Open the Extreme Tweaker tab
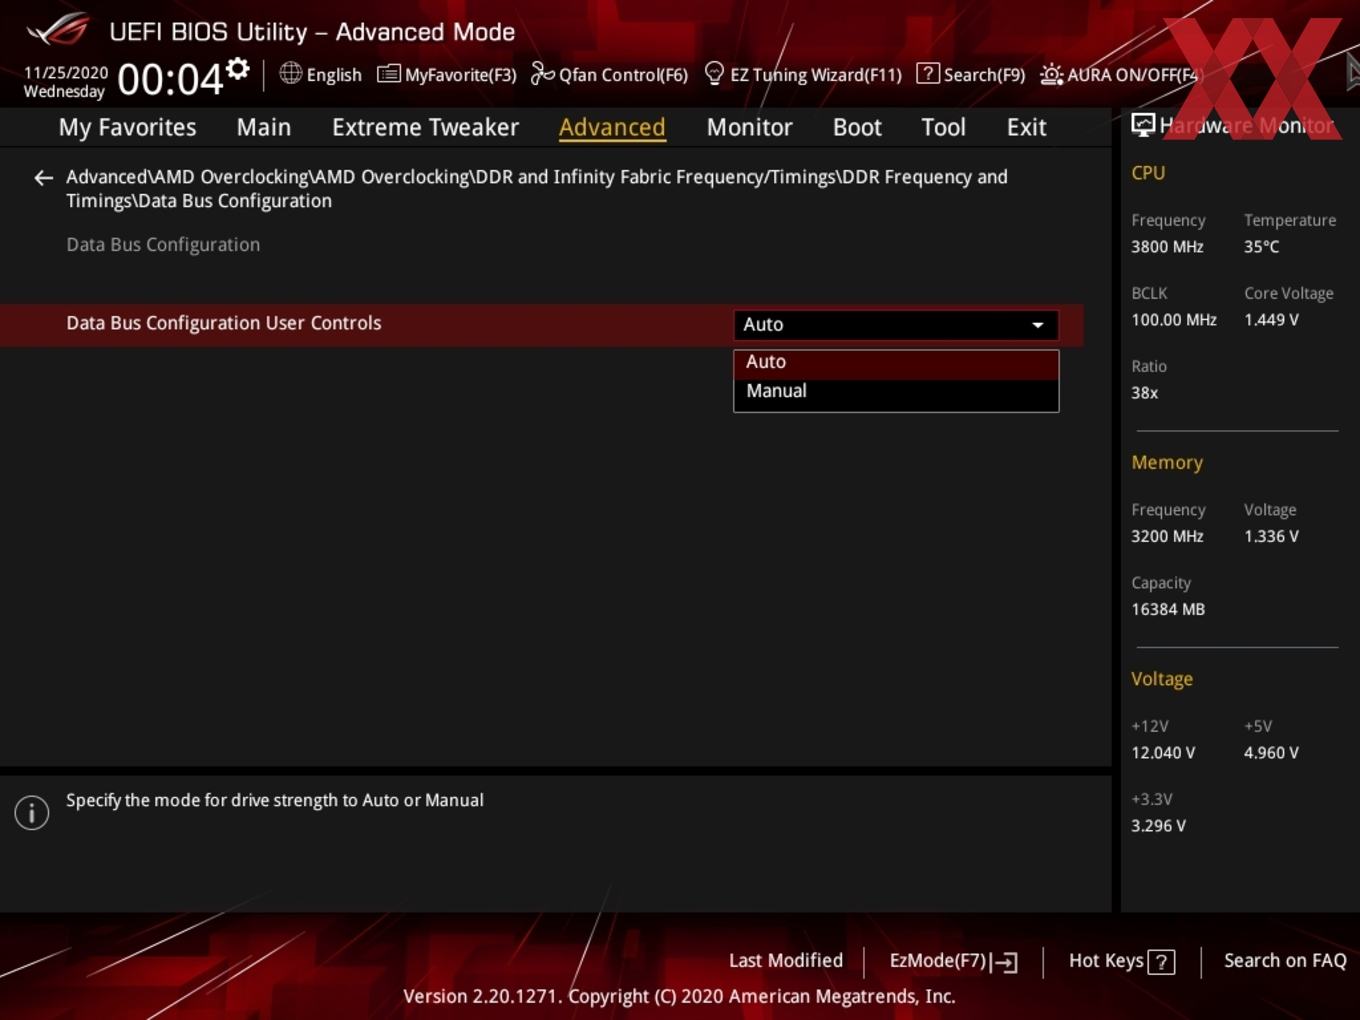1360x1020 pixels. tap(425, 127)
